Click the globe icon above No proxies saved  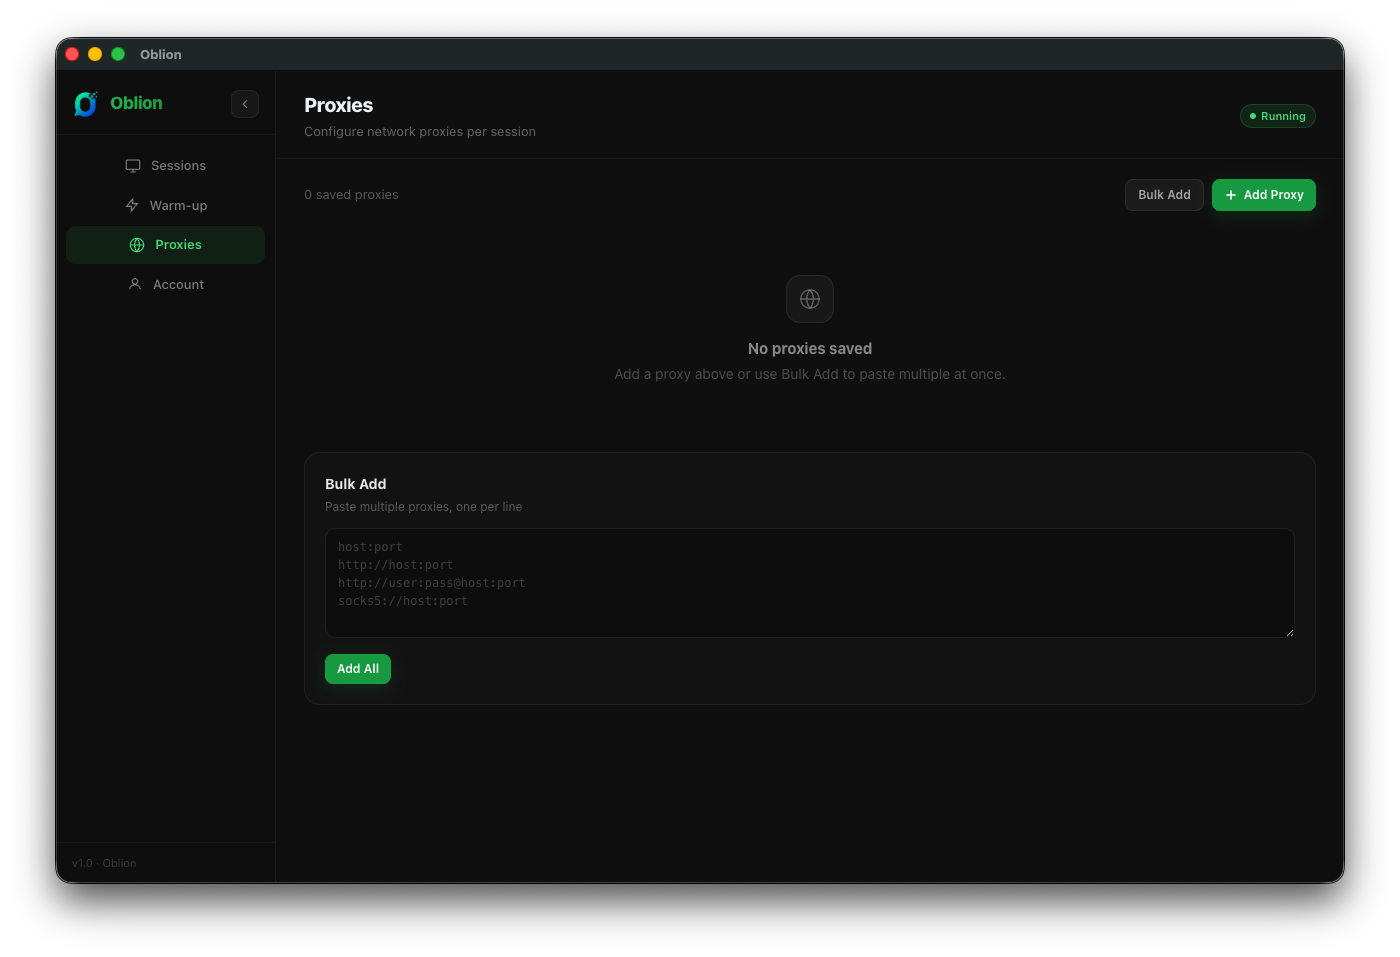[x=810, y=299]
